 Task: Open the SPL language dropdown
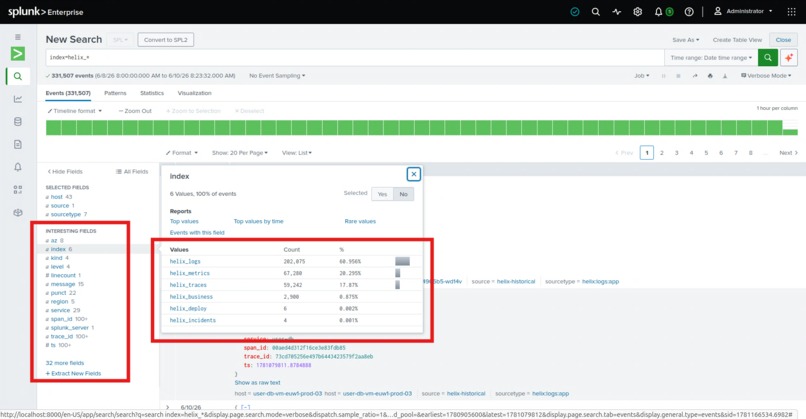click(x=120, y=40)
